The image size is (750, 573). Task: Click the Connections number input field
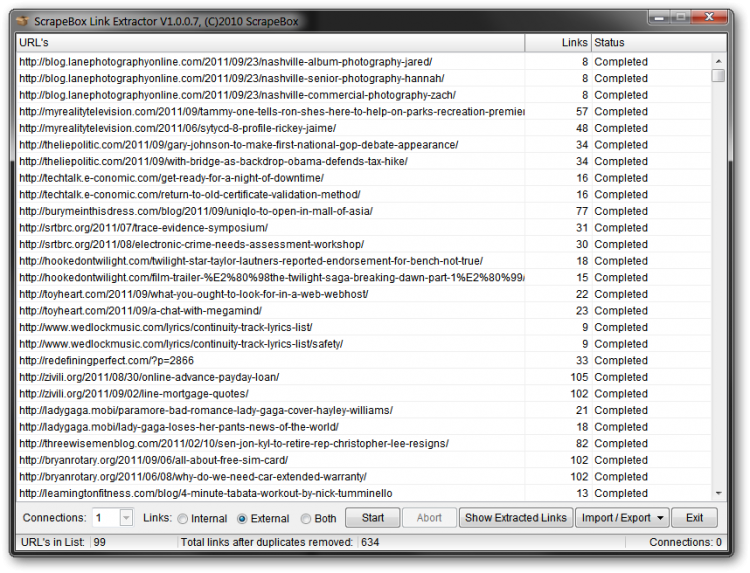(x=104, y=517)
